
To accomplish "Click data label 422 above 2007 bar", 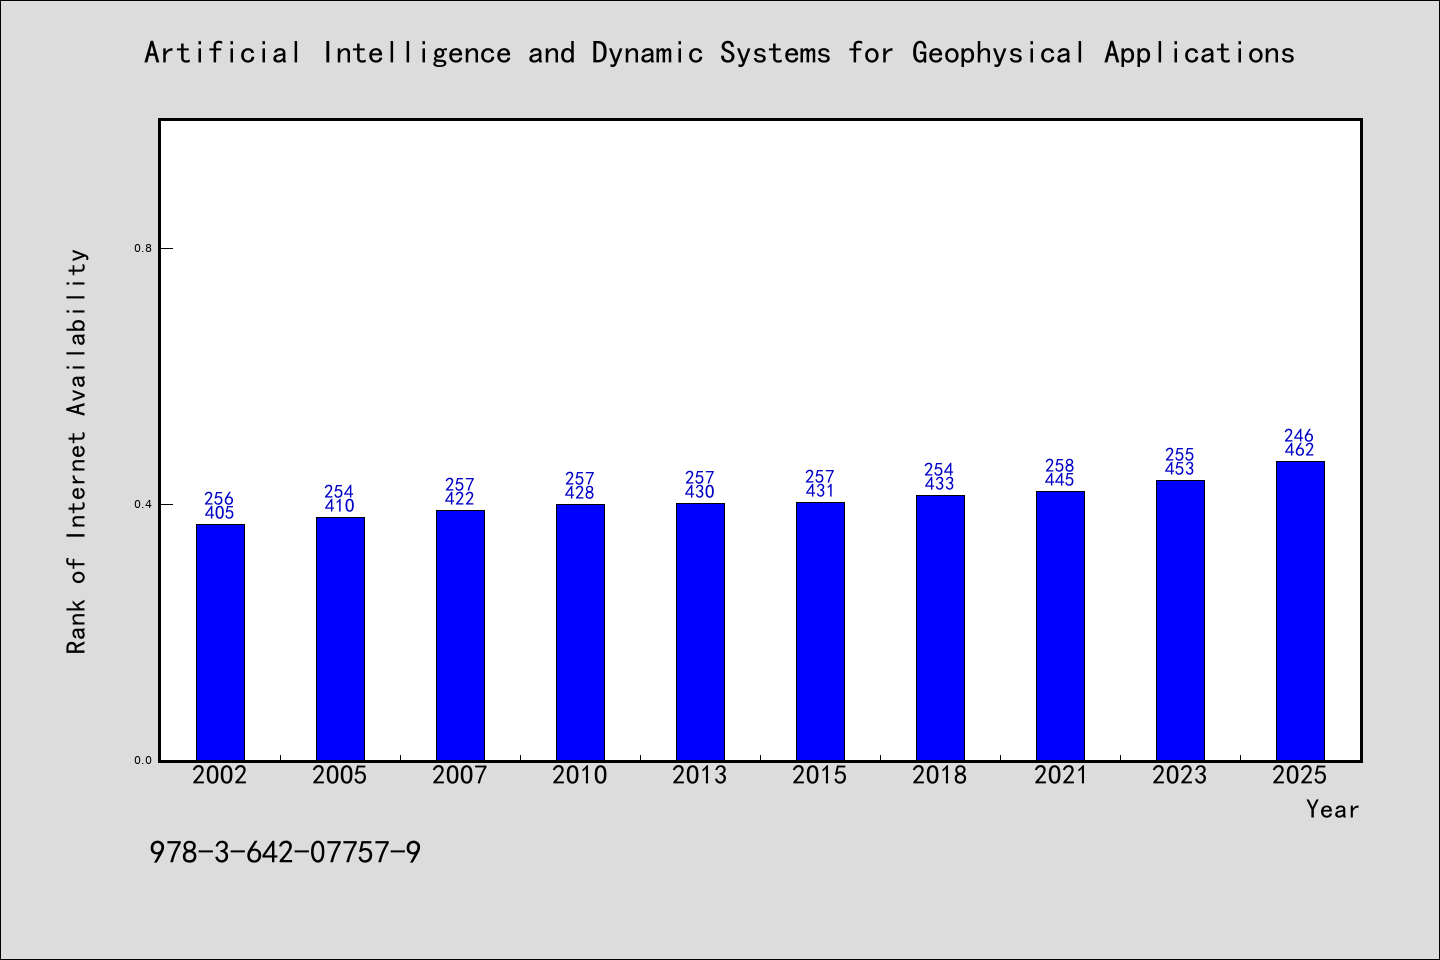I will (460, 499).
